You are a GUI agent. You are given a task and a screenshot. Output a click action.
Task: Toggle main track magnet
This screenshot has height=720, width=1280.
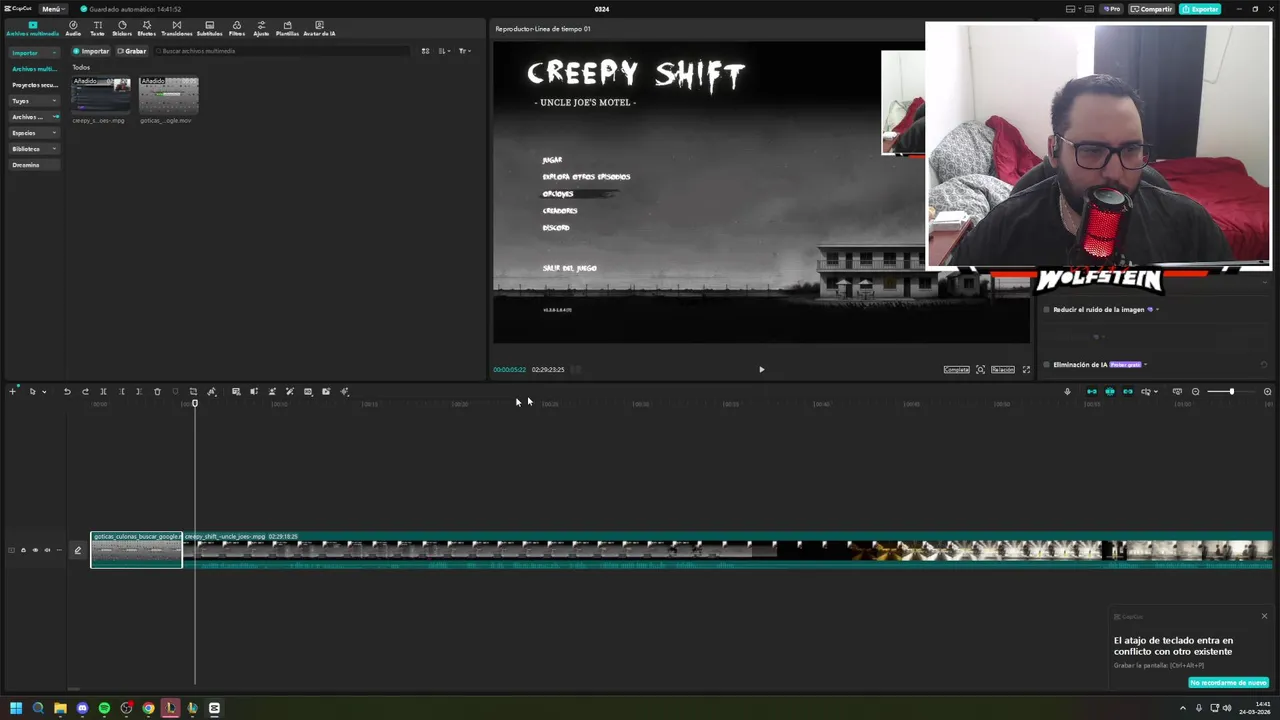point(1092,392)
